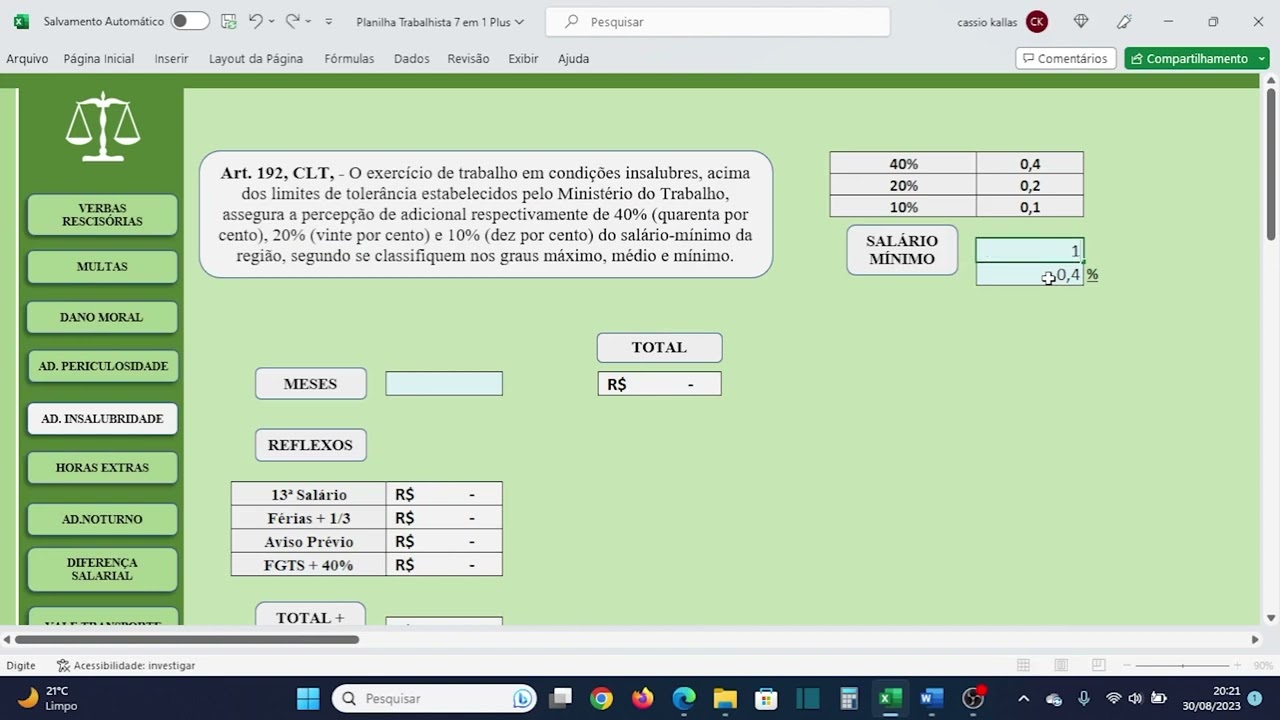Open Microsoft Store from taskbar

pos(766,698)
